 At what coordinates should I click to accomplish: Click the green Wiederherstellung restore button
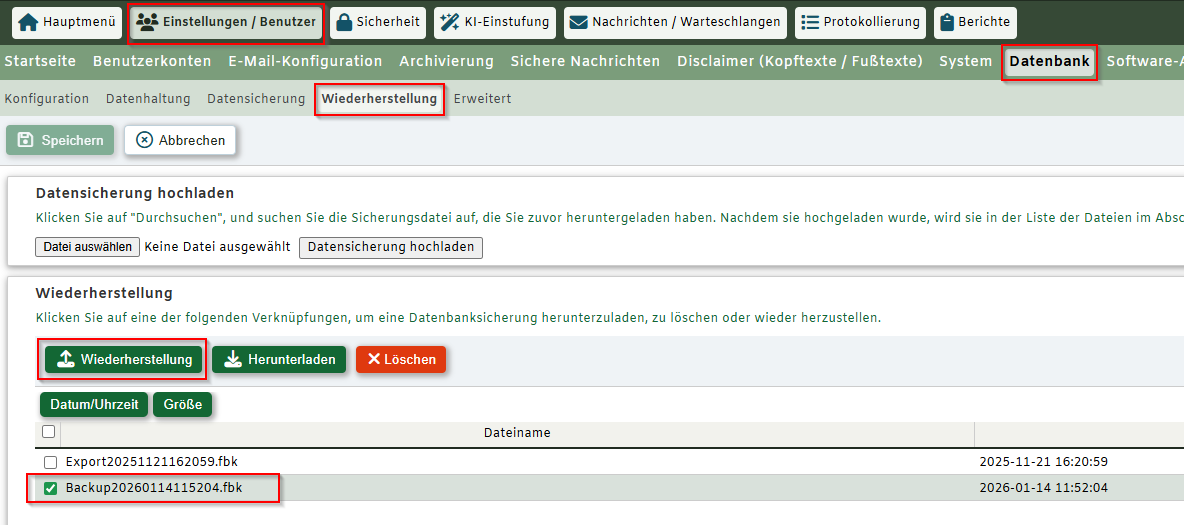point(124,360)
